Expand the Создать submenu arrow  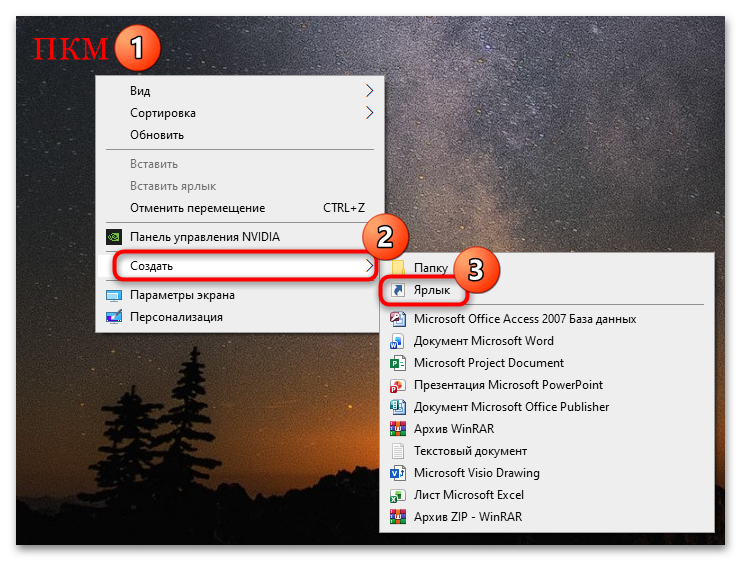point(370,266)
